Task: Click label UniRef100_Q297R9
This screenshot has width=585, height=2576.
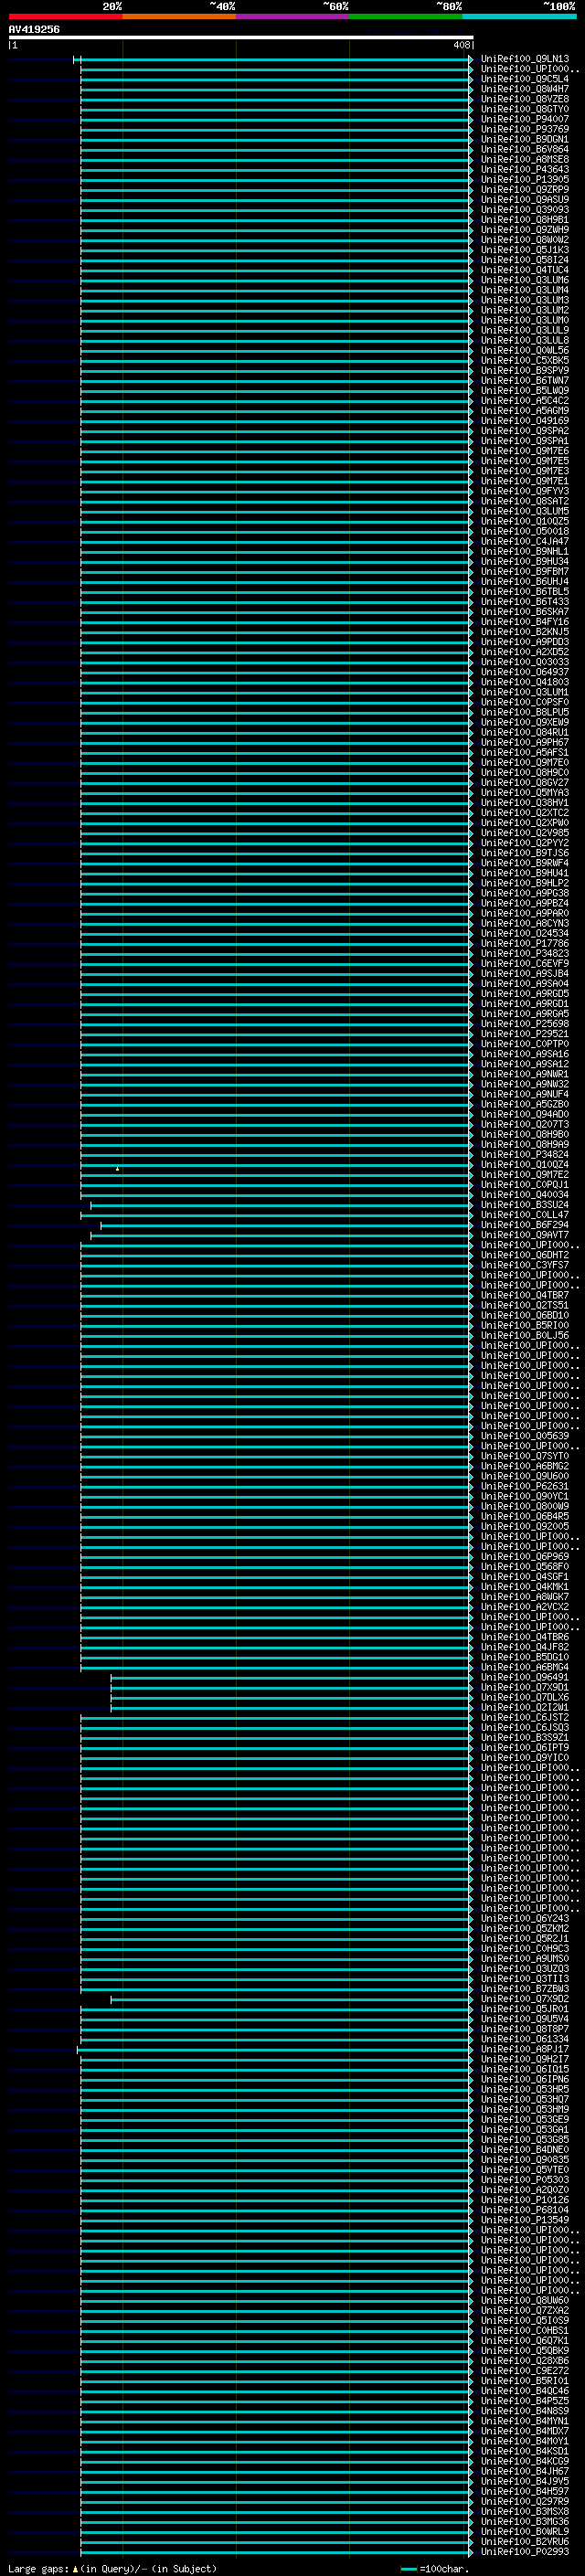Action: tap(524, 2501)
